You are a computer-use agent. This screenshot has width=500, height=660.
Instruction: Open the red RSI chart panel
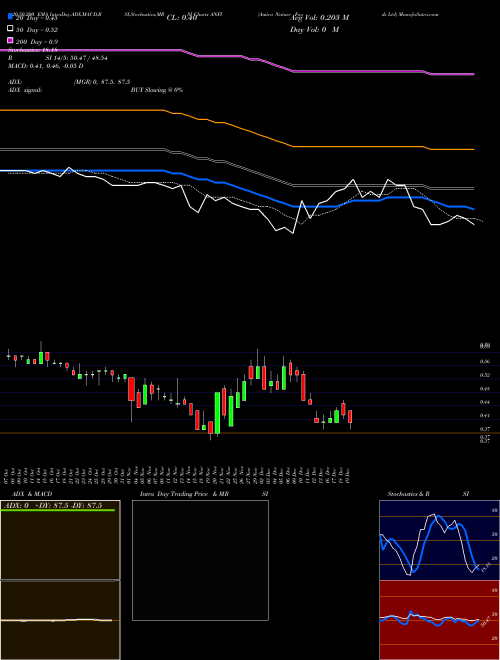tap(439, 620)
